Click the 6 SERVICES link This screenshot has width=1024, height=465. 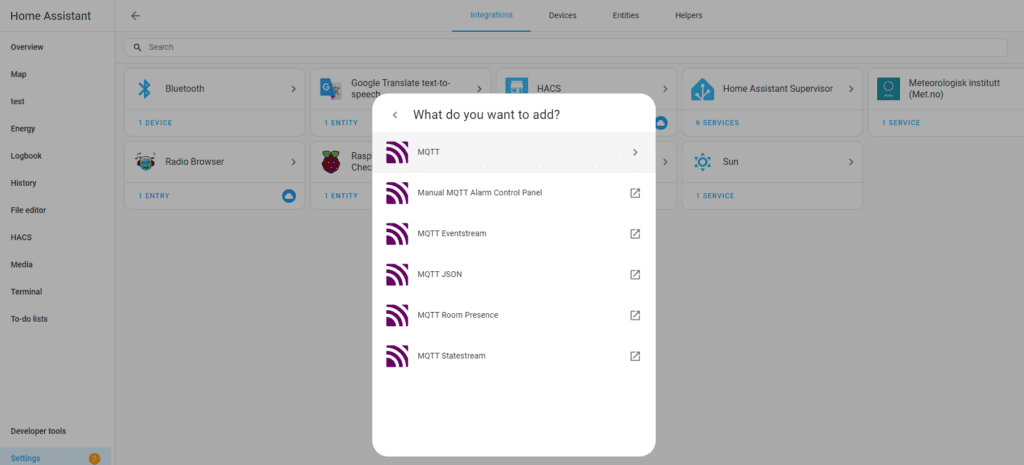click(x=717, y=123)
